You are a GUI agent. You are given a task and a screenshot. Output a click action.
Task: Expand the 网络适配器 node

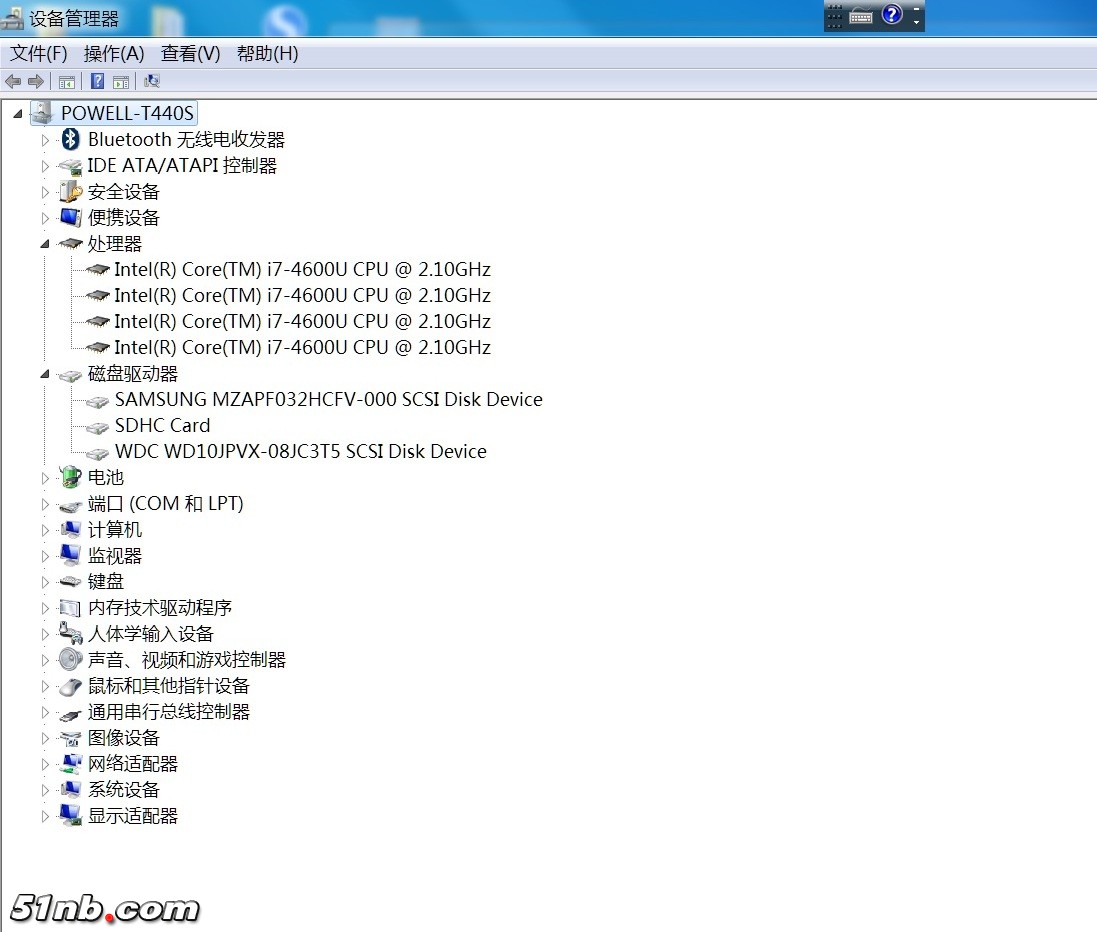[x=45, y=764]
